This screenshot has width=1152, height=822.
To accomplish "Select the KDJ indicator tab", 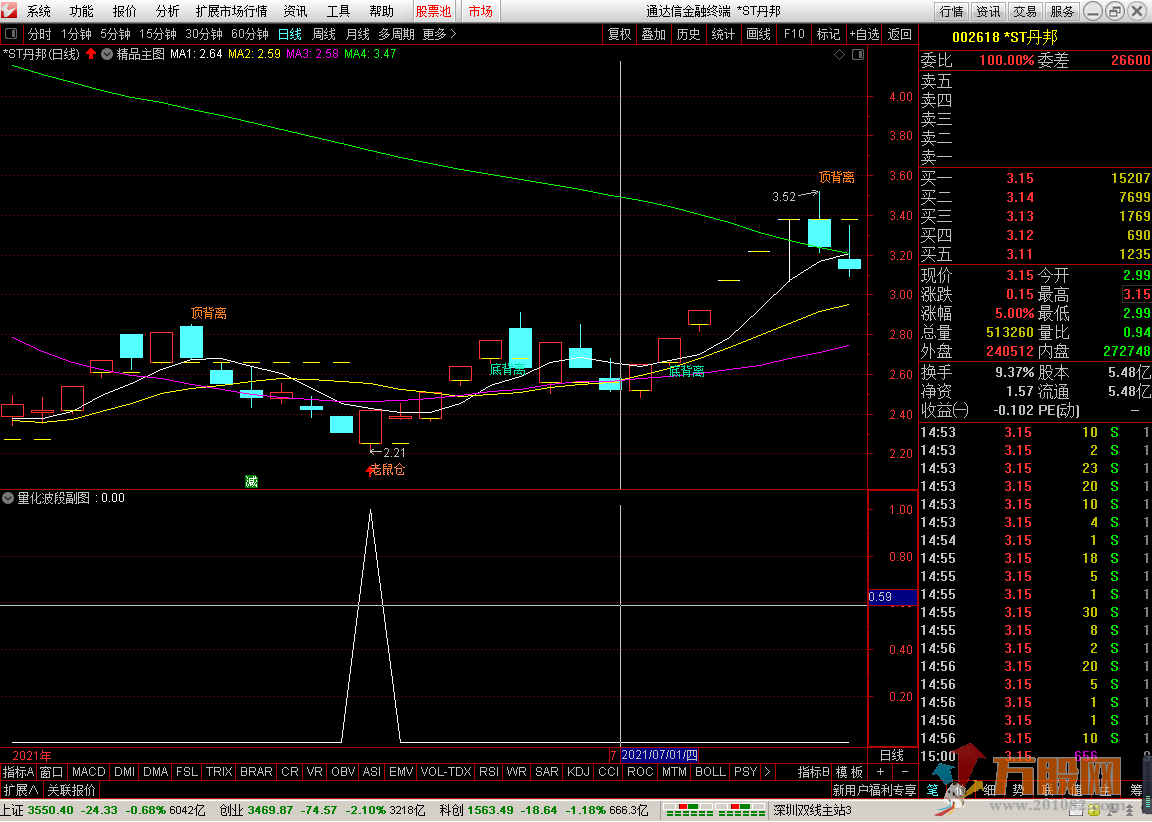I will pyautogui.click(x=579, y=771).
